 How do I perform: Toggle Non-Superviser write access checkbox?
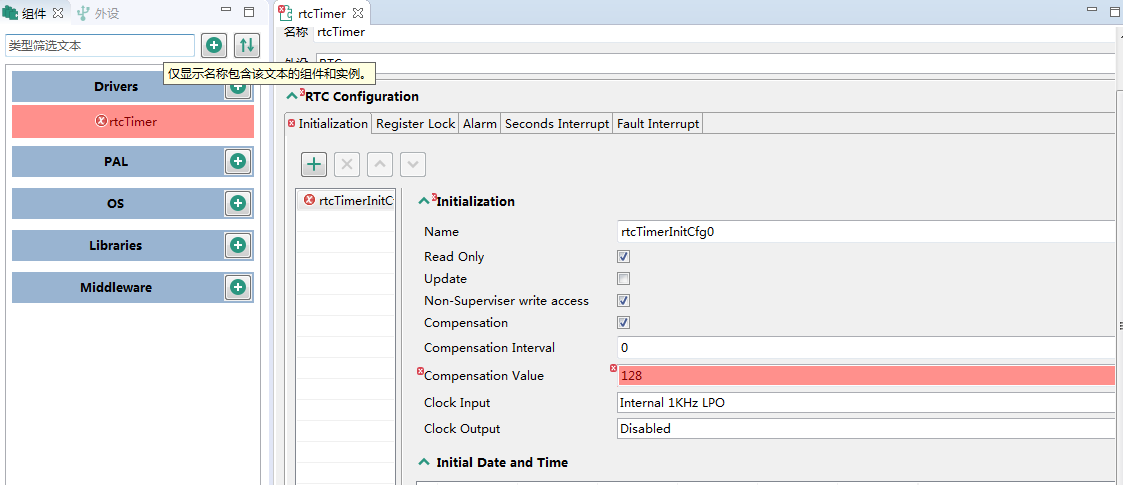point(624,300)
